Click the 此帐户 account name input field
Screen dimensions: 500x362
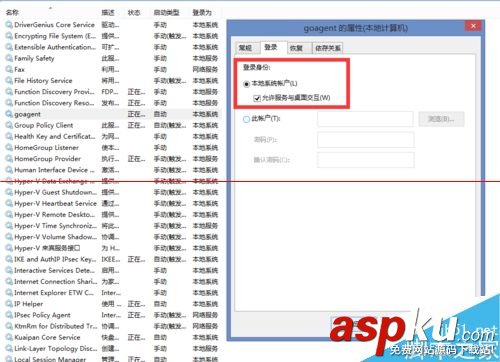coord(365,119)
